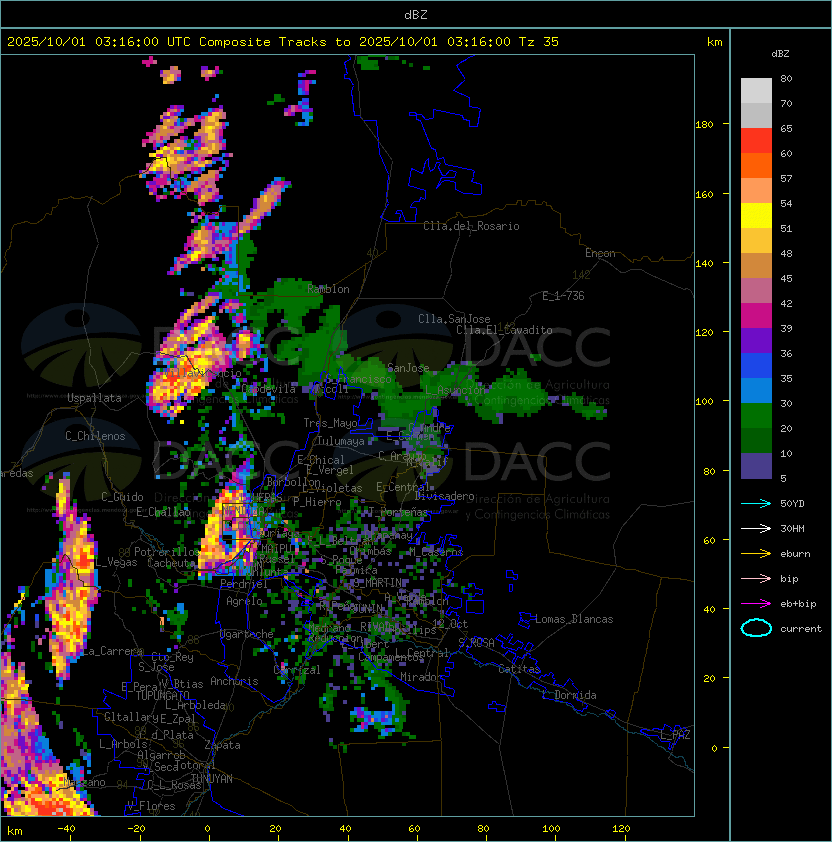The height and width of the screenshot is (842, 832).
Task: Click the 'Zapata' place label
Action: click(222, 745)
